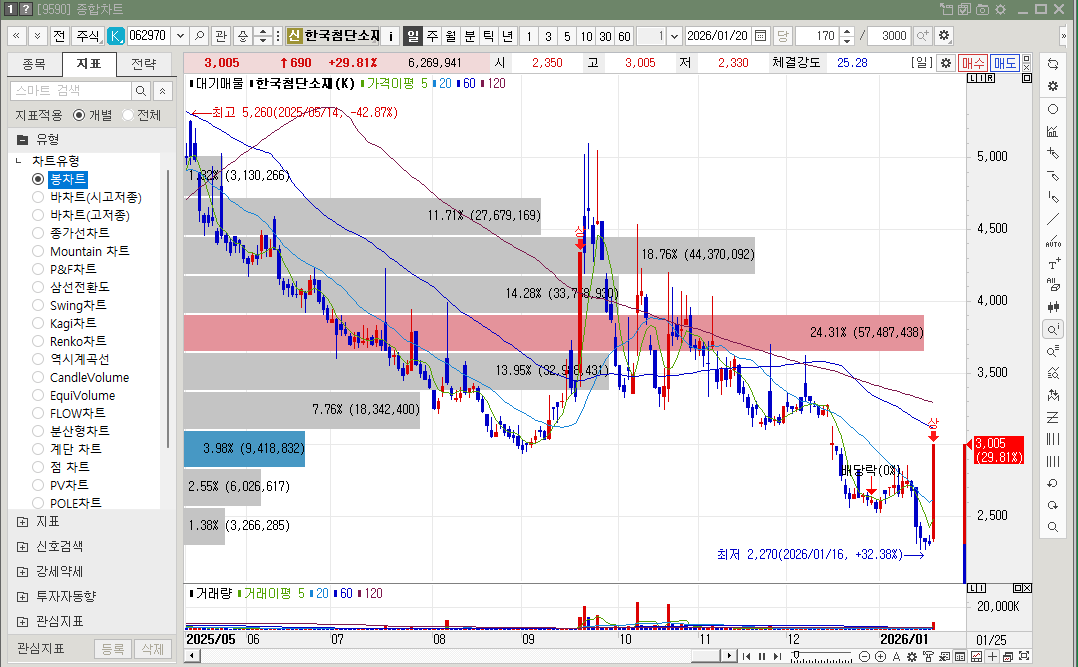Click the stock code search magnifier icon
This screenshot has width=1078, height=667.
point(199,36)
